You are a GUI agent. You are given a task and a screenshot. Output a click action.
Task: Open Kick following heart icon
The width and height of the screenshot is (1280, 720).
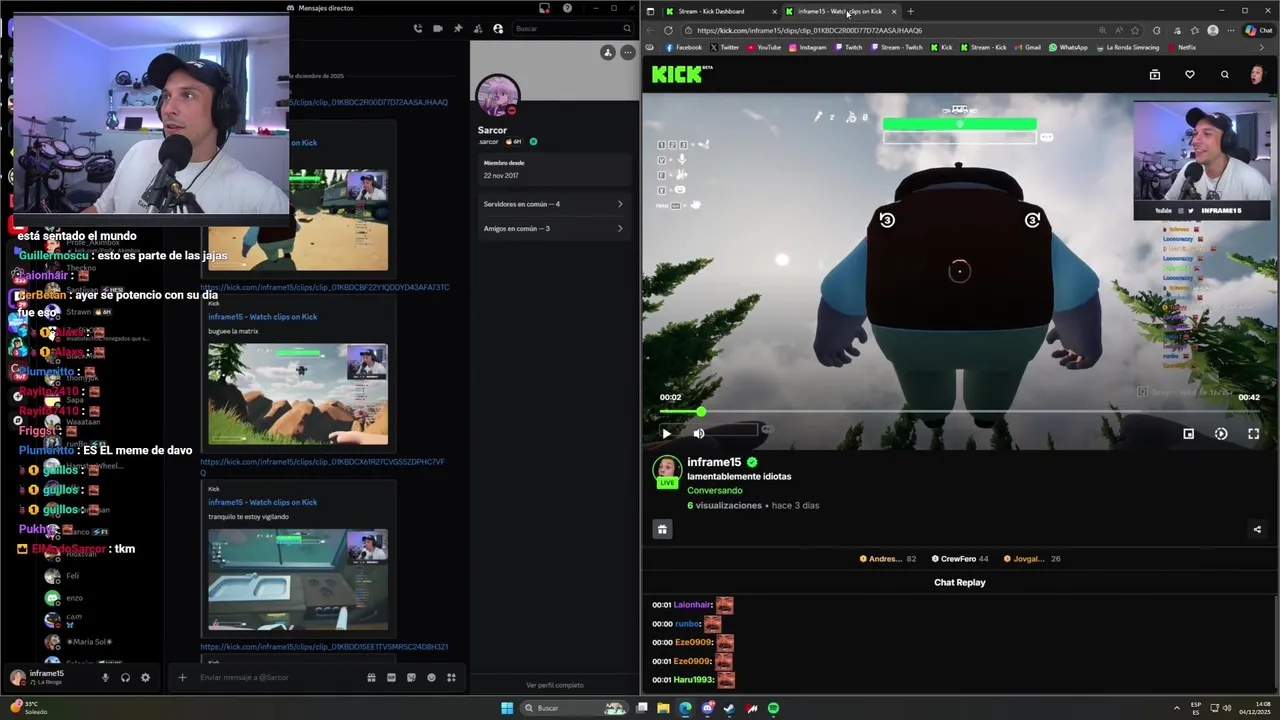pos(1190,74)
